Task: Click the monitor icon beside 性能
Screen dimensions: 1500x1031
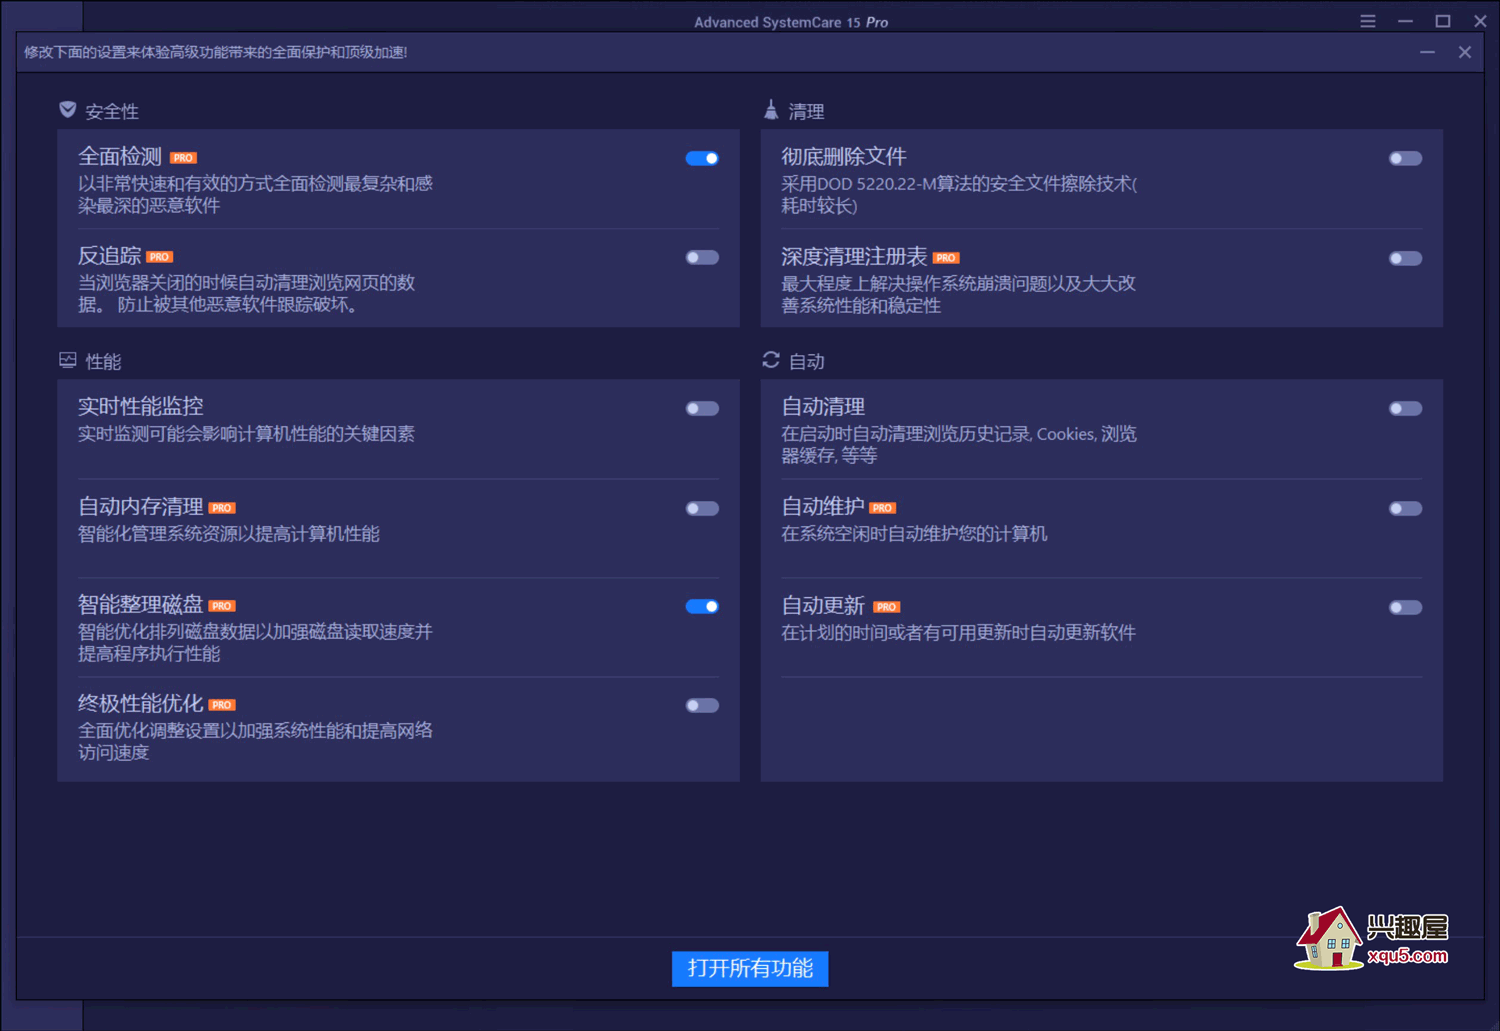Action: tap(68, 360)
